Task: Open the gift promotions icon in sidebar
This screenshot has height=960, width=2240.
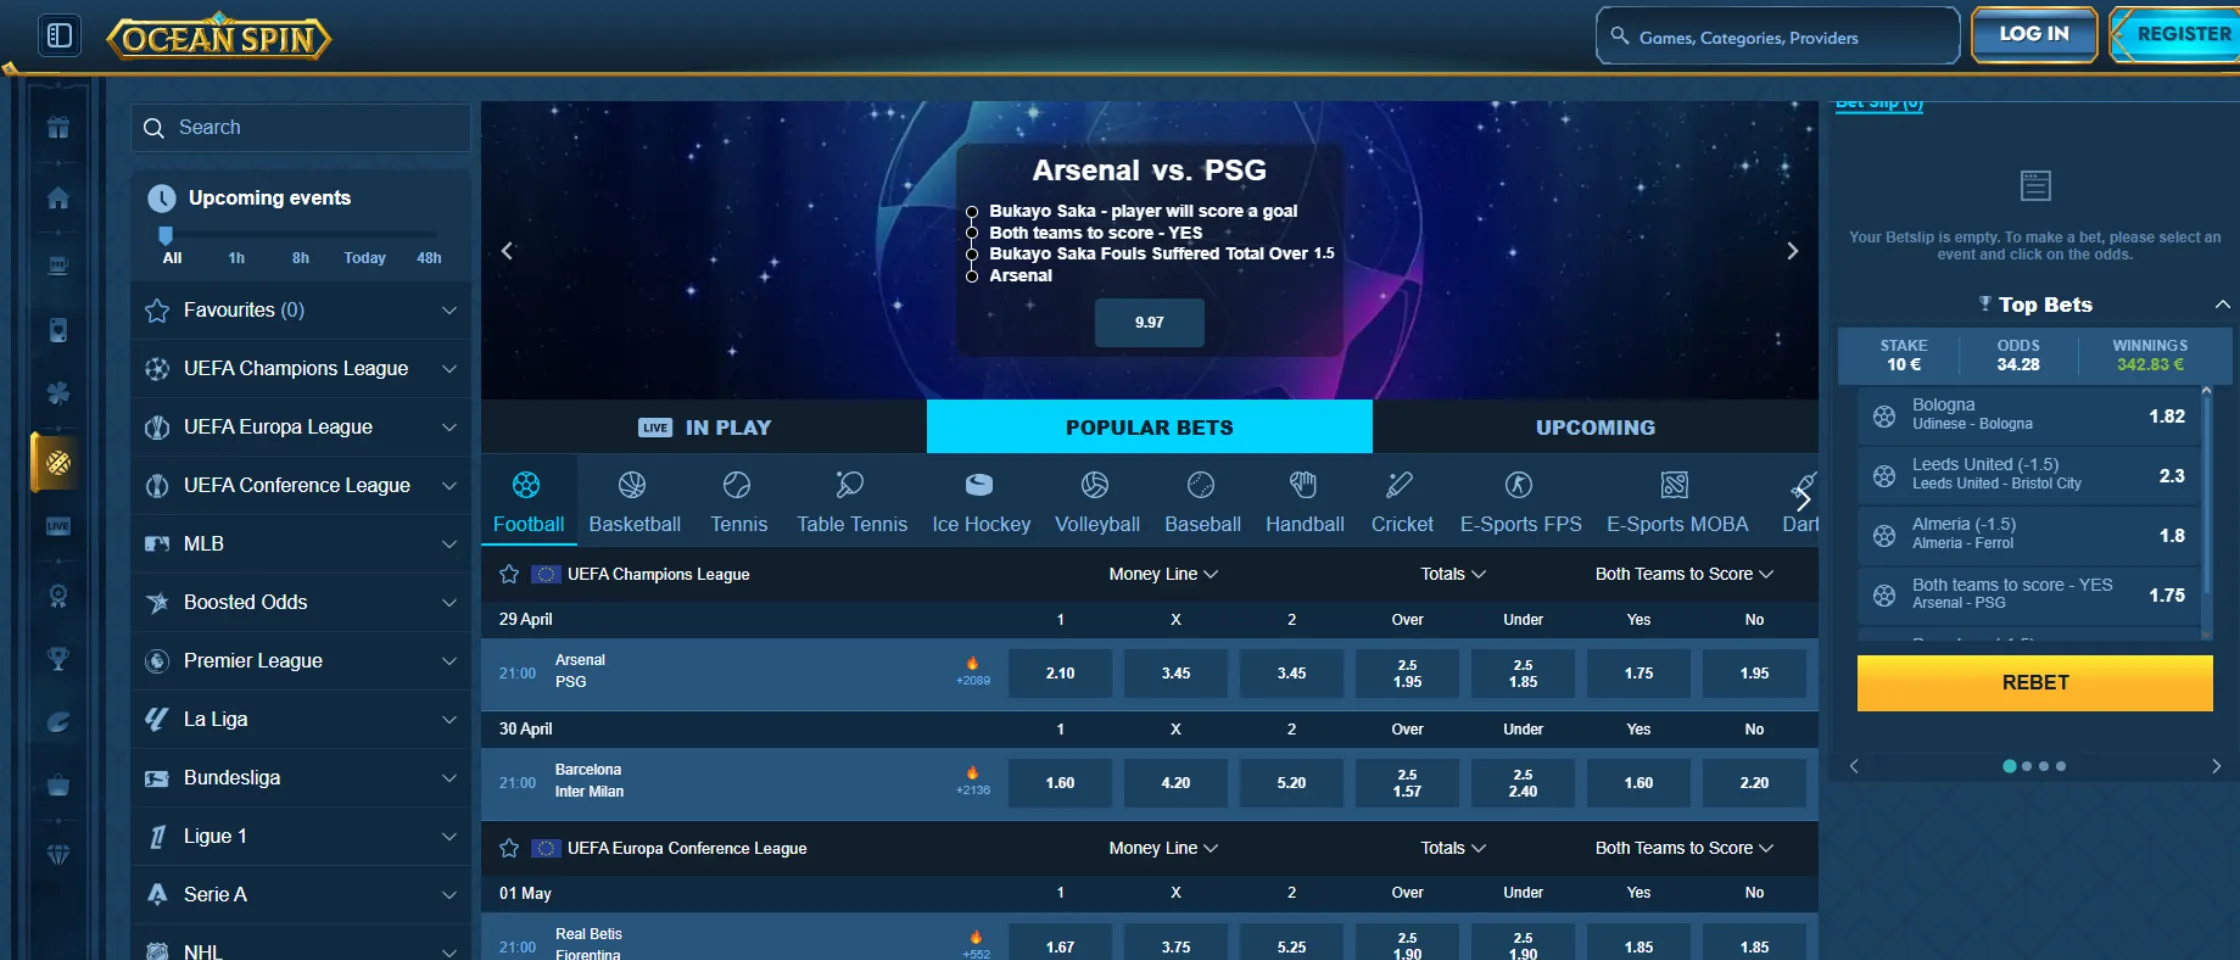Action: coord(57,127)
